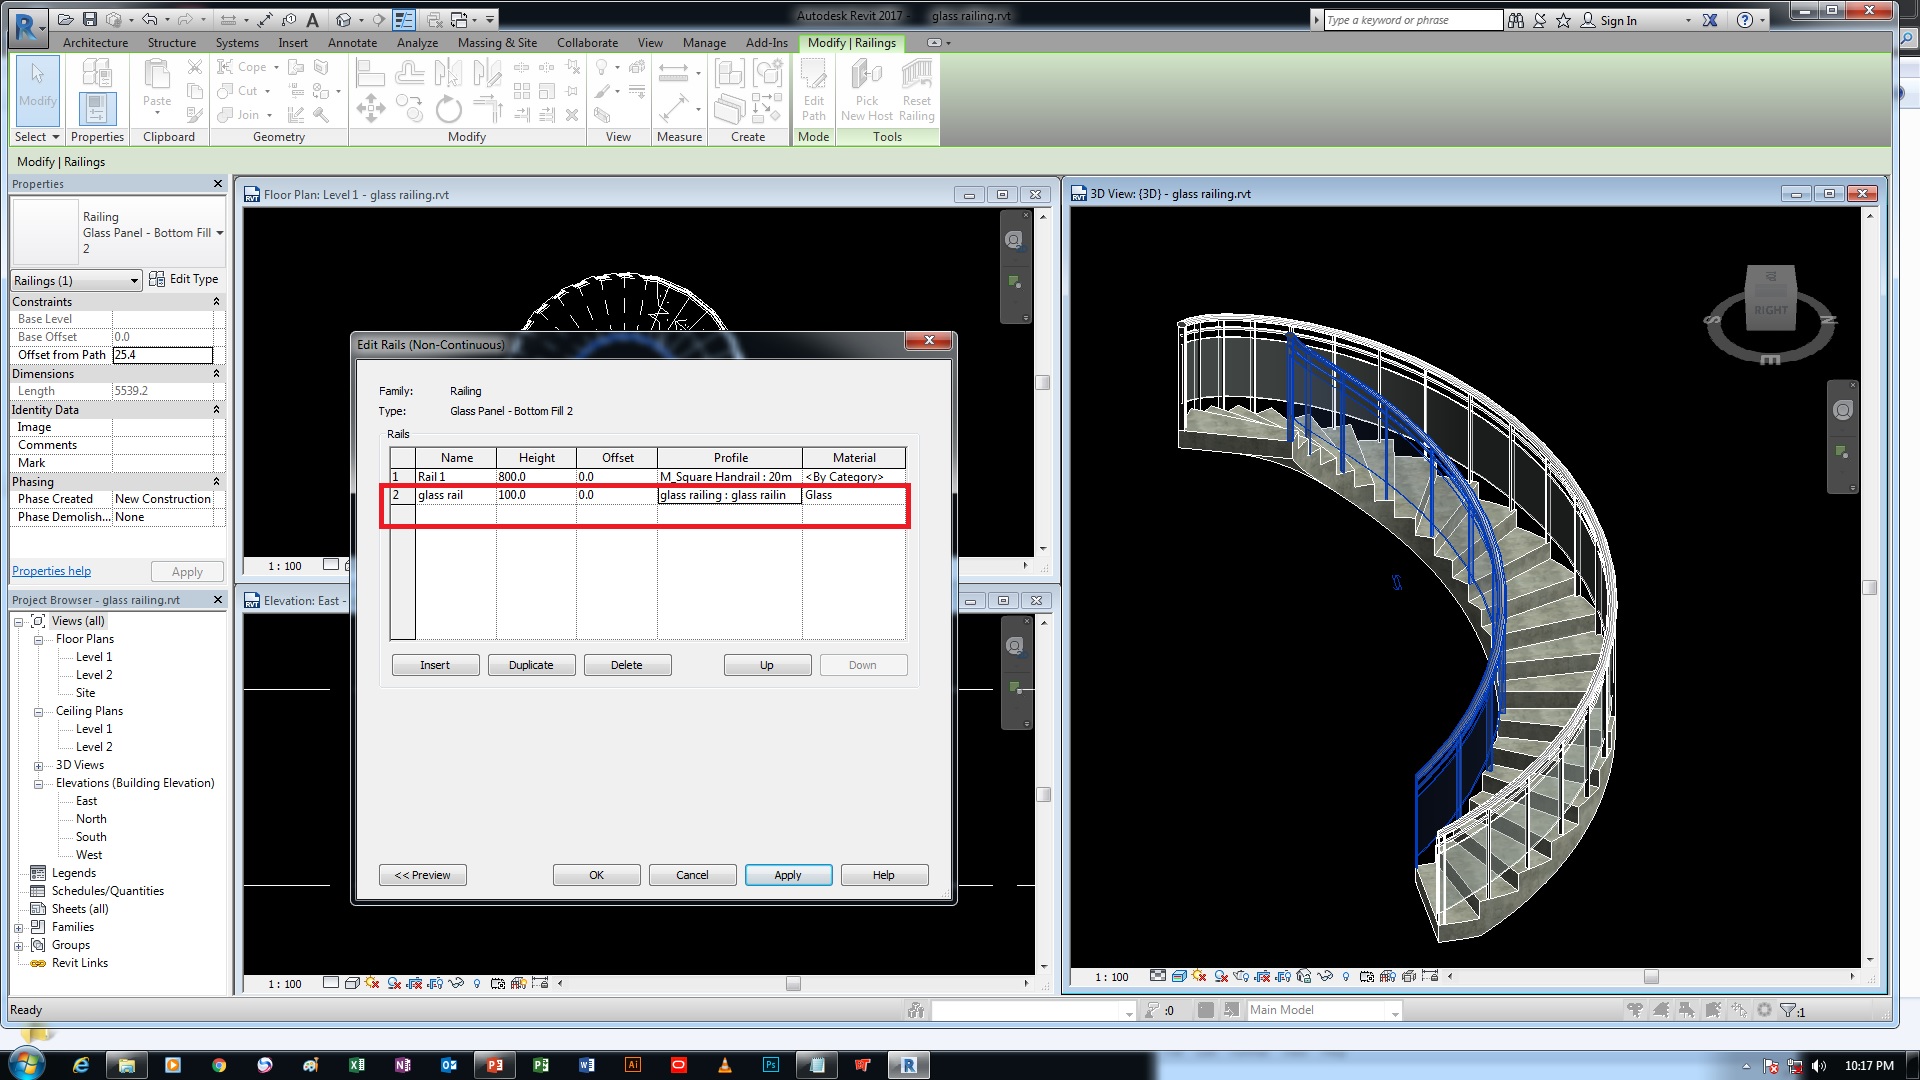Viewport: 1920px width, 1080px height.
Task: Click the selection Filter funnel in status bar
Action: tap(1788, 1010)
